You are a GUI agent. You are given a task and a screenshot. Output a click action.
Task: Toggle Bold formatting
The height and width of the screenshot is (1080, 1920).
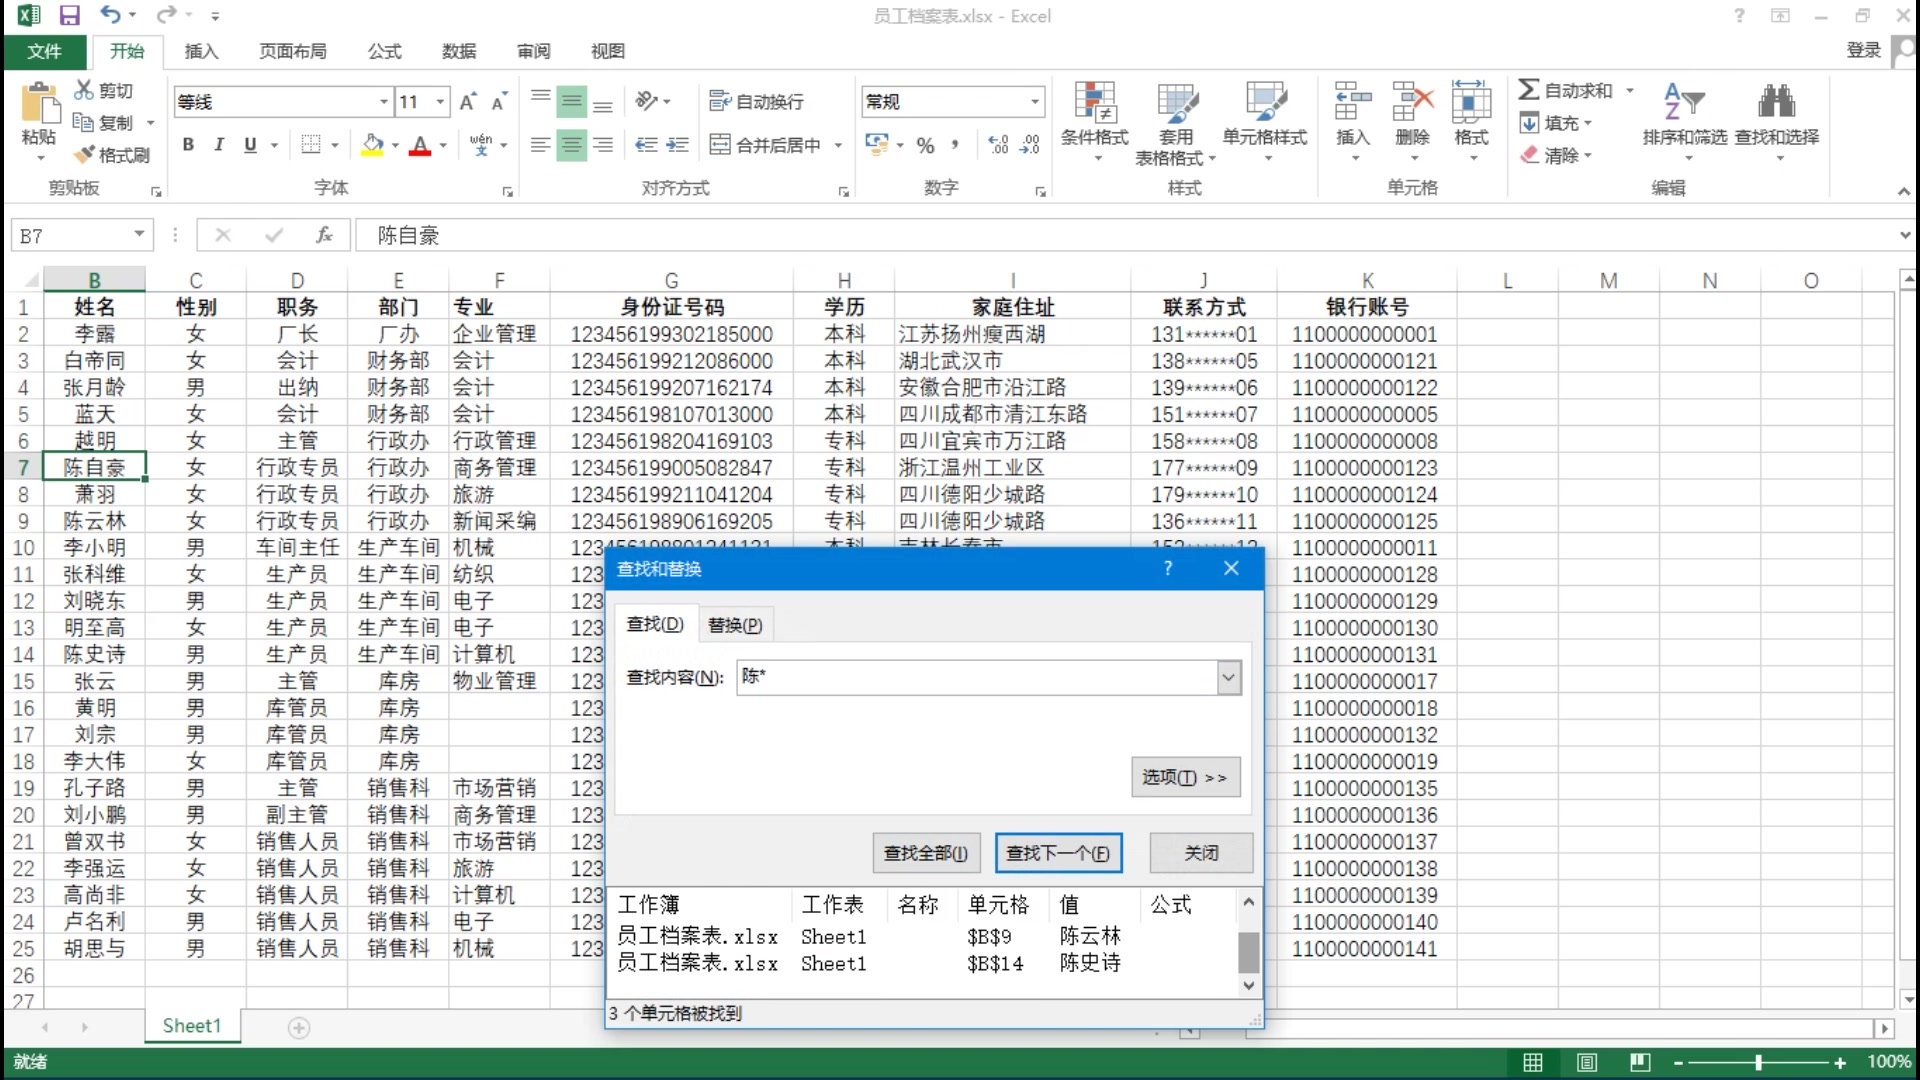pyautogui.click(x=188, y=145)
